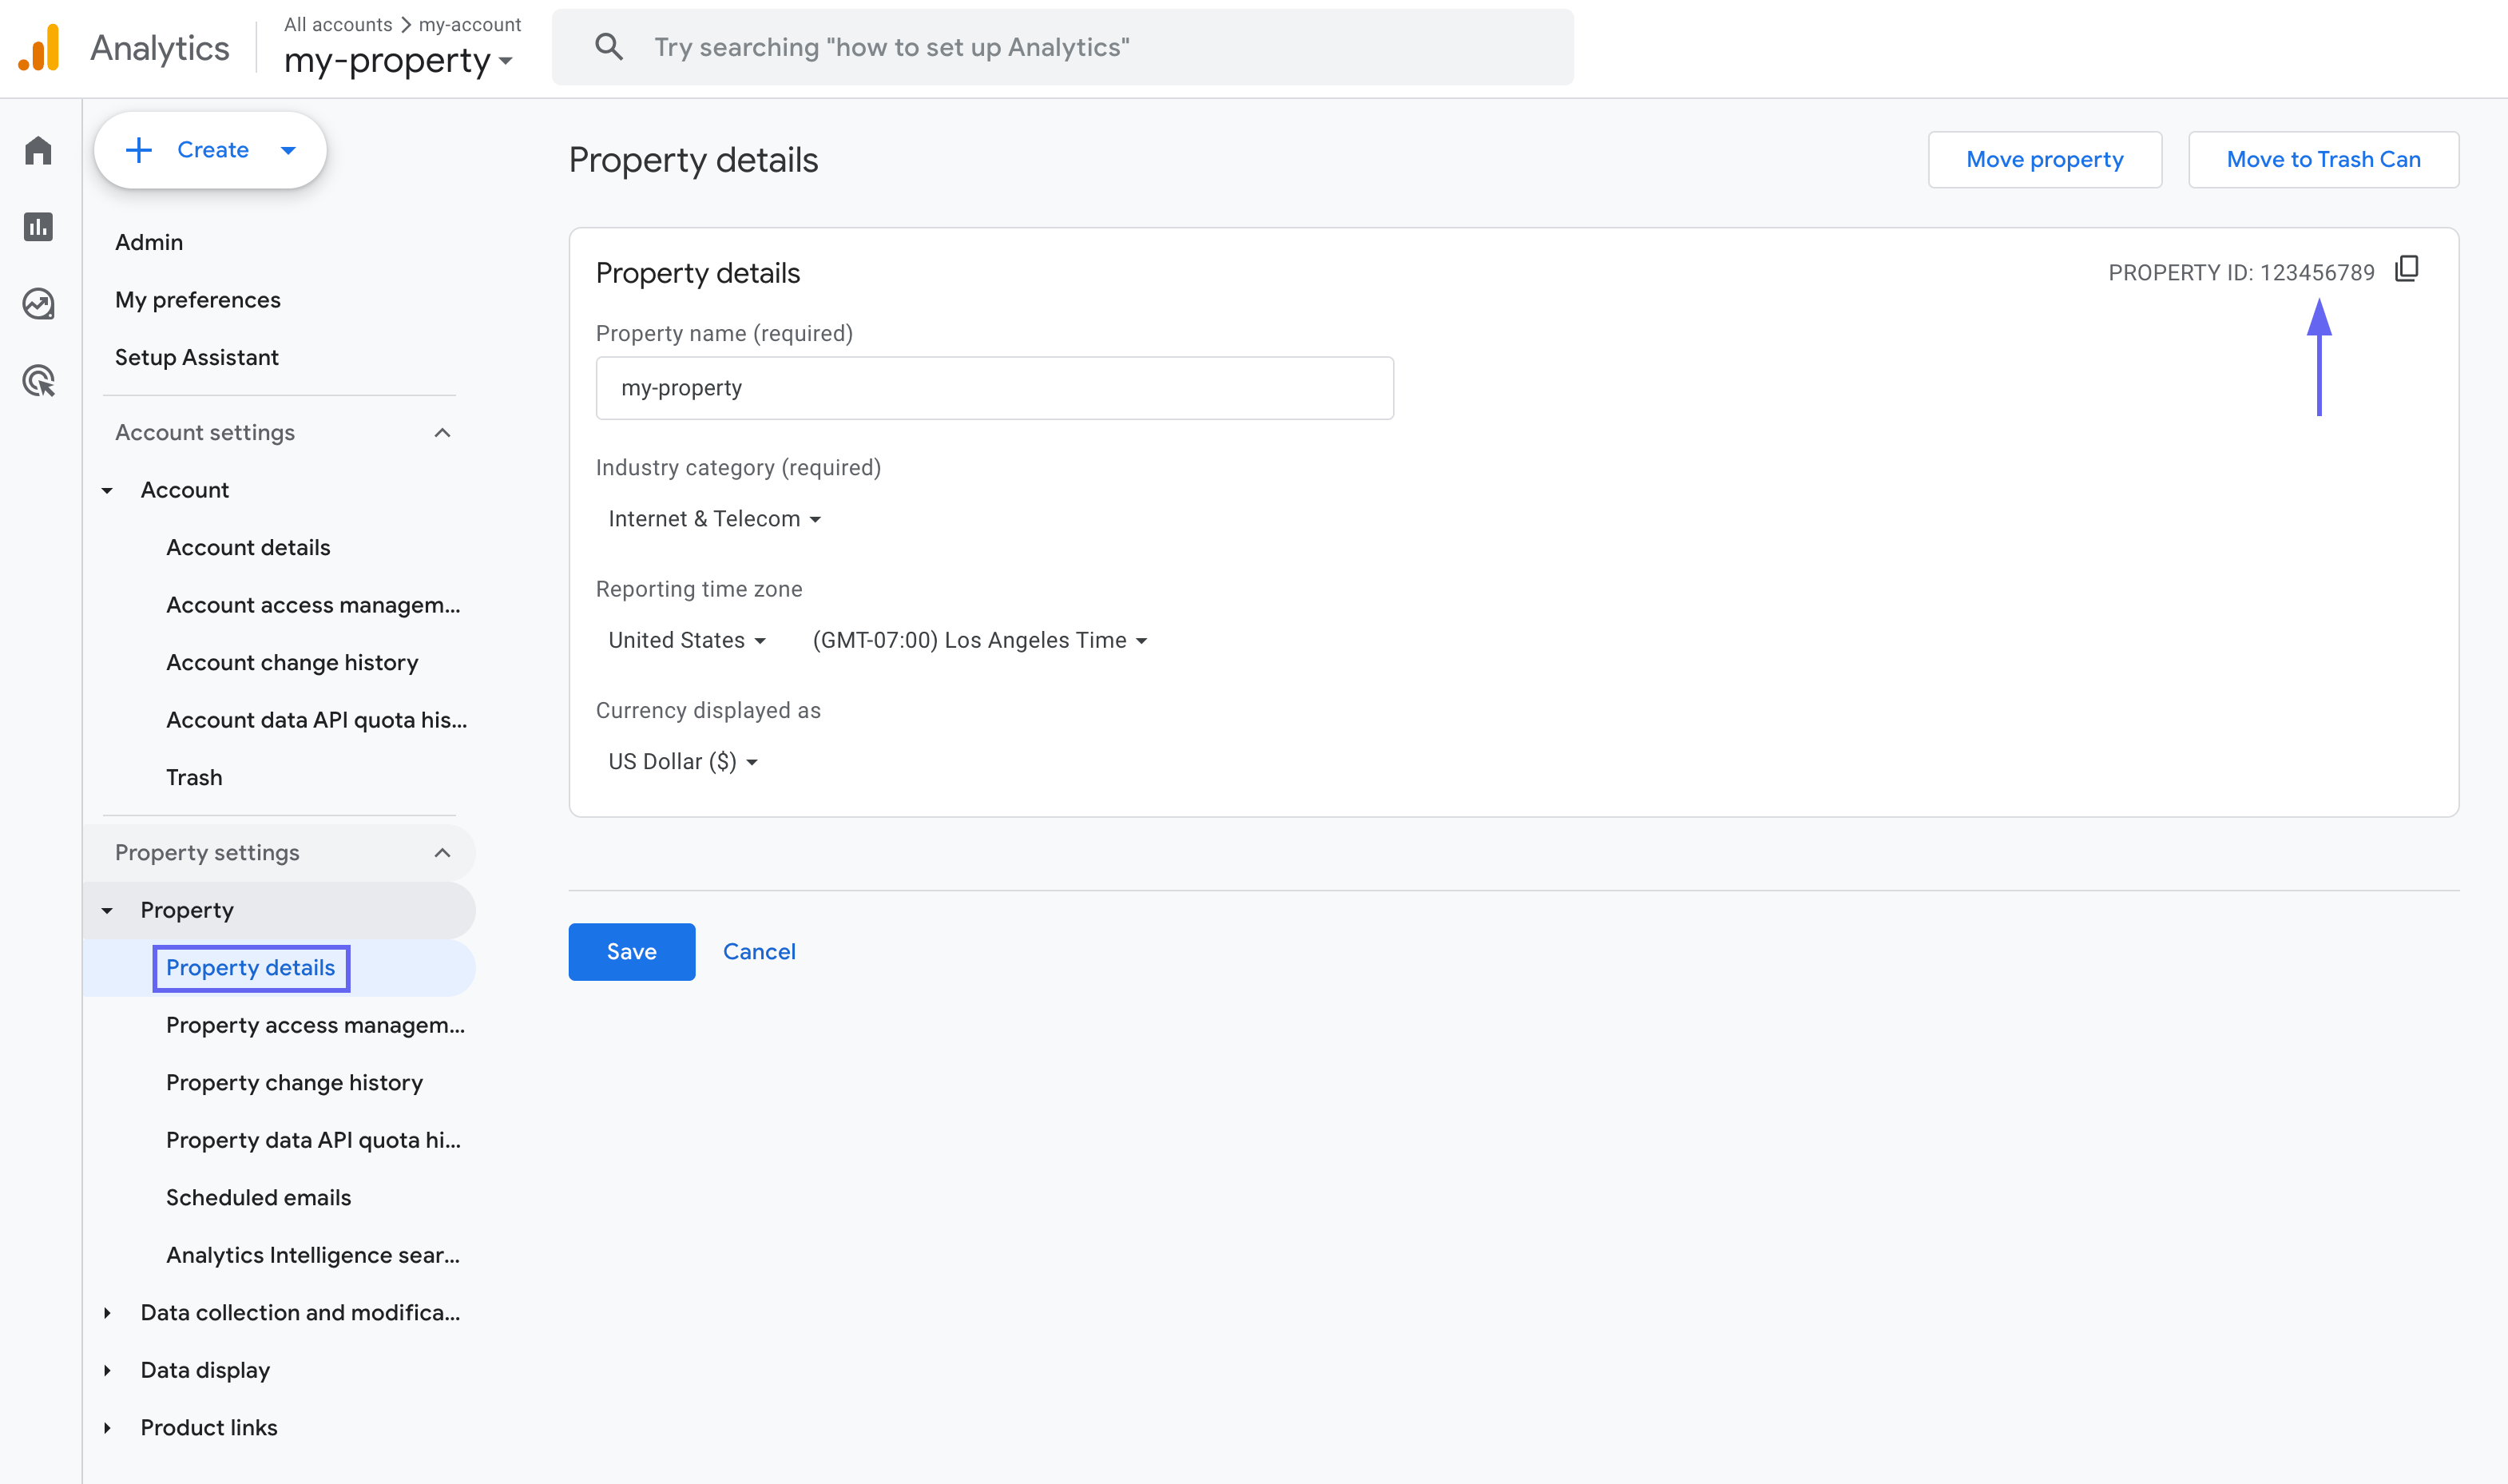Click the Cancel link

759,951
